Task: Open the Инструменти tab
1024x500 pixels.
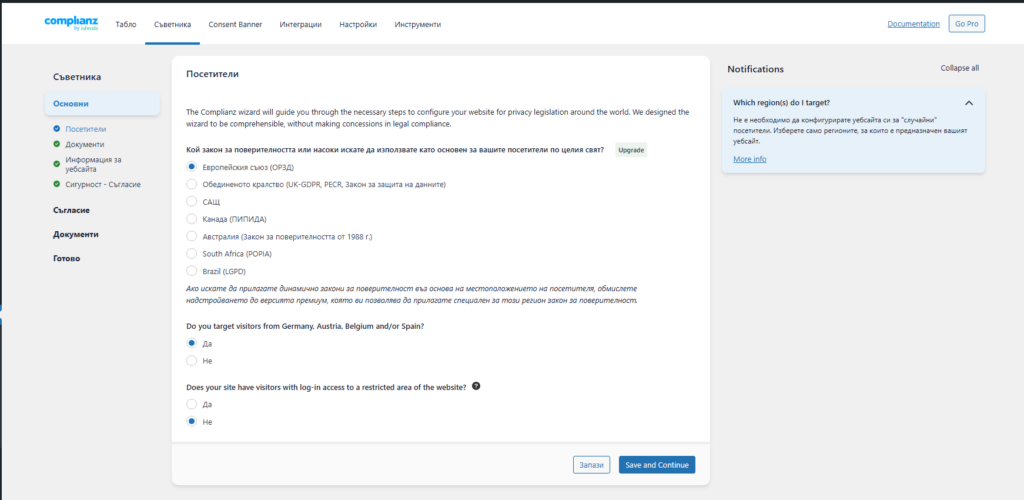Action: coord(417,24)
